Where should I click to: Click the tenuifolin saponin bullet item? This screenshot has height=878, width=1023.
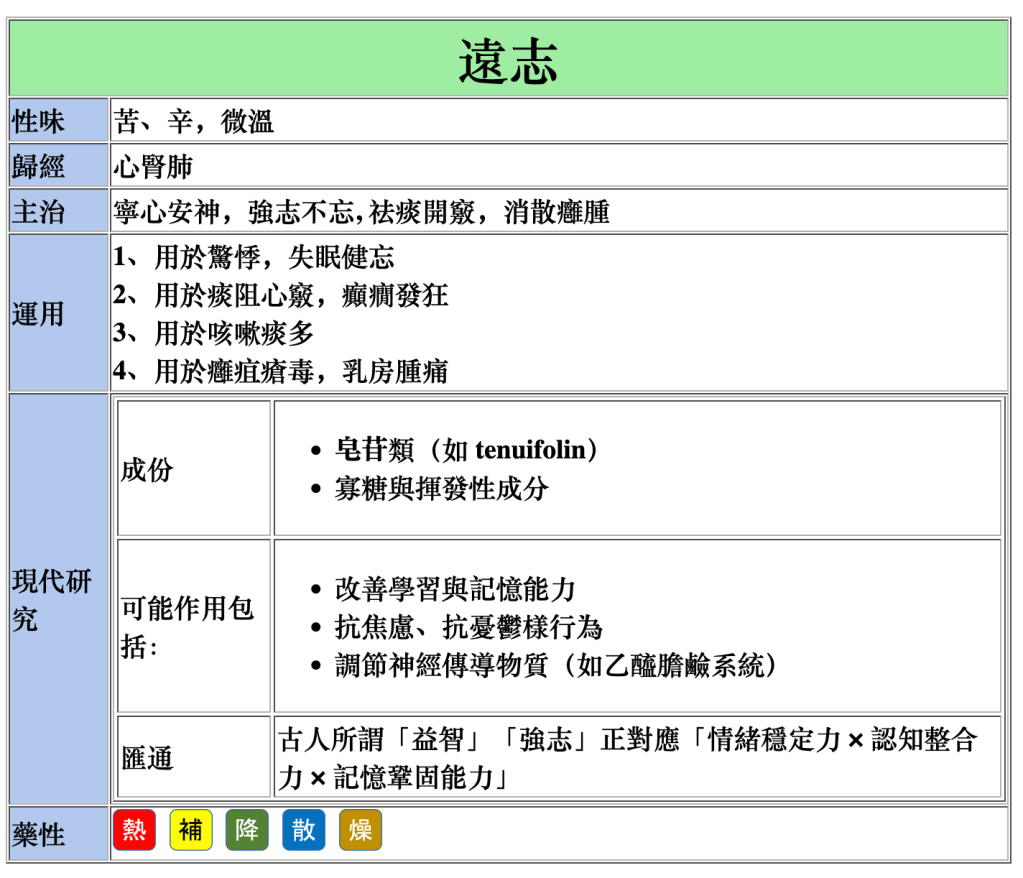click(468, 450)
